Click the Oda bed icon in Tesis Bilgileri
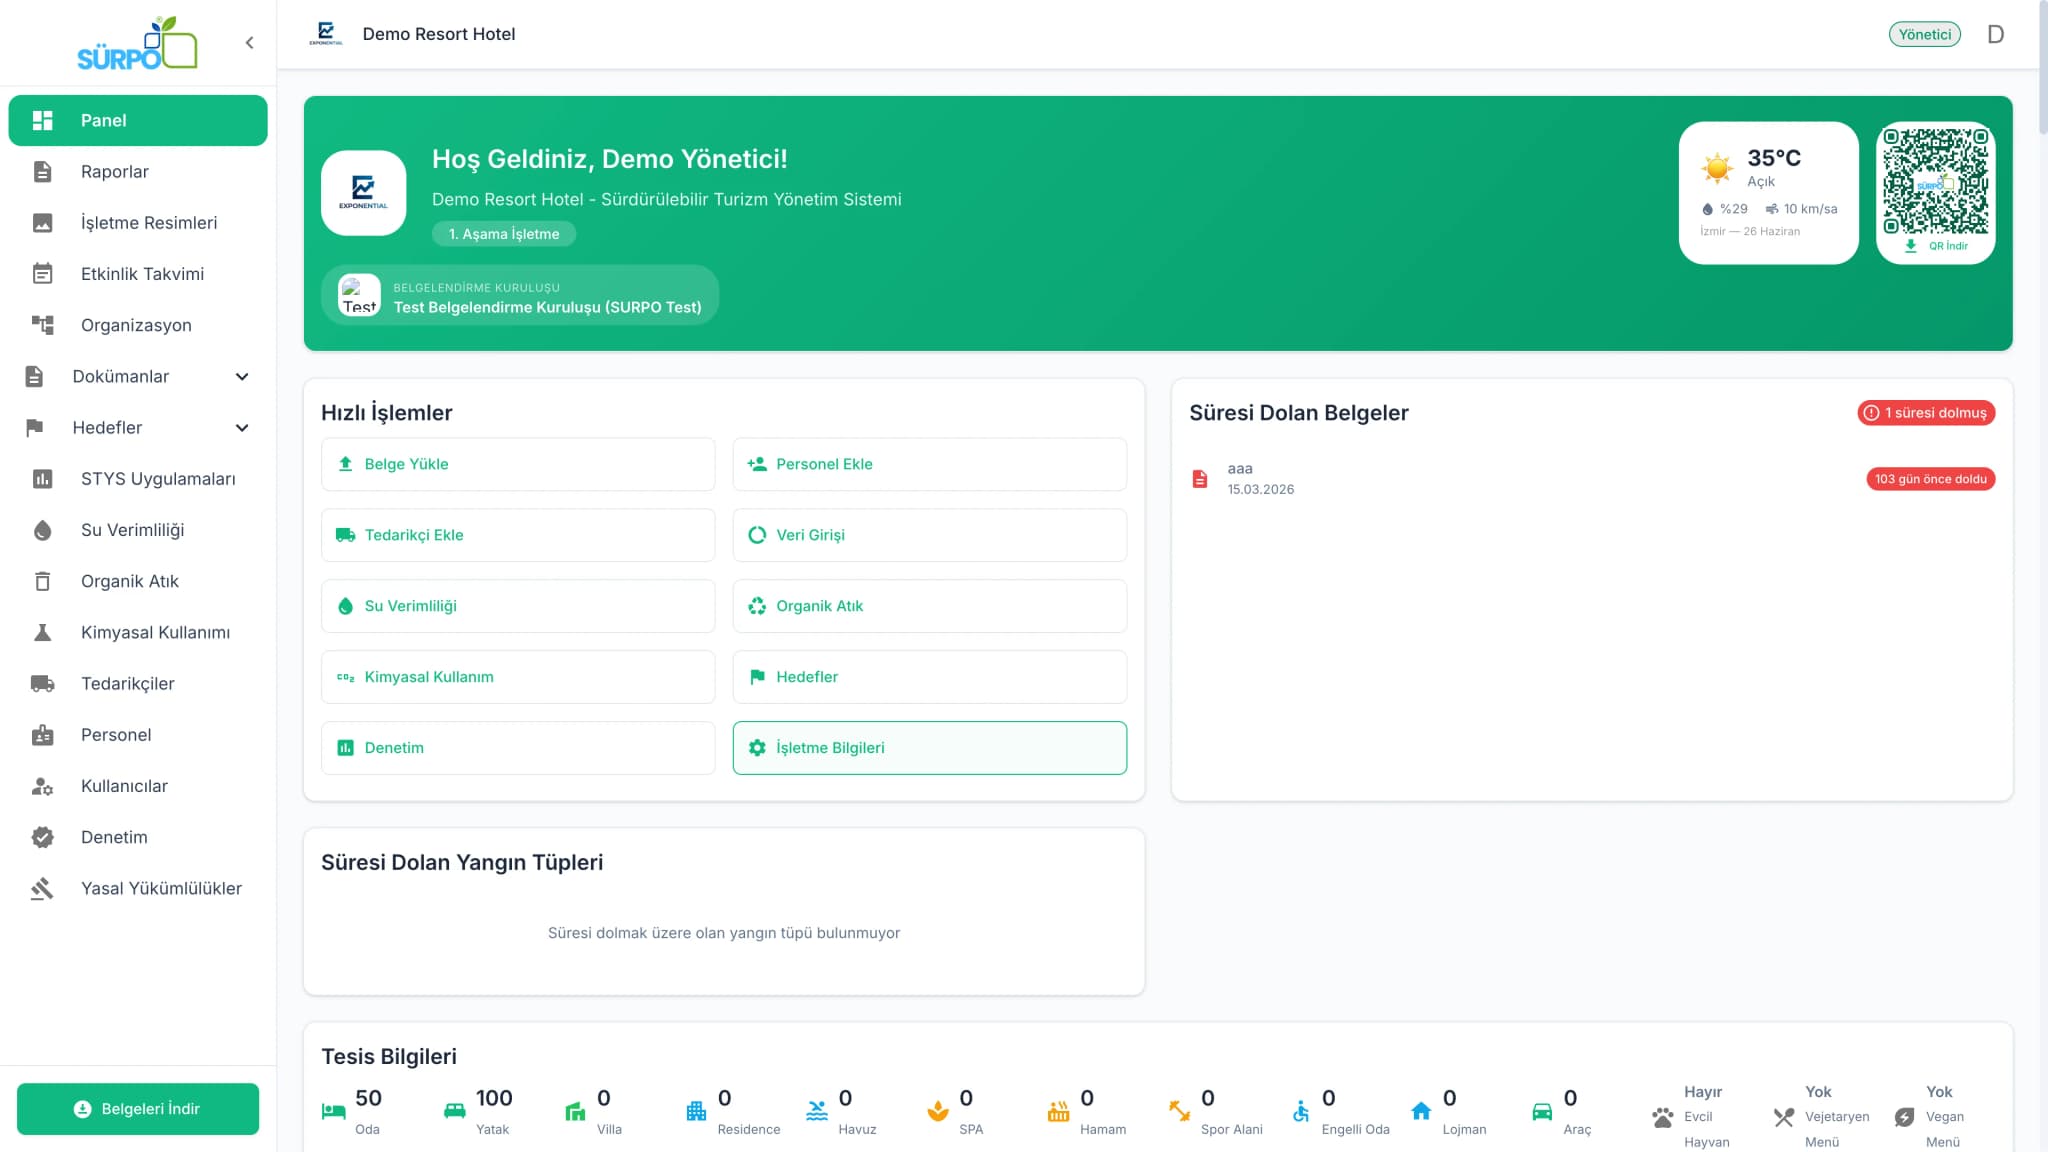 pos(334,1111)
